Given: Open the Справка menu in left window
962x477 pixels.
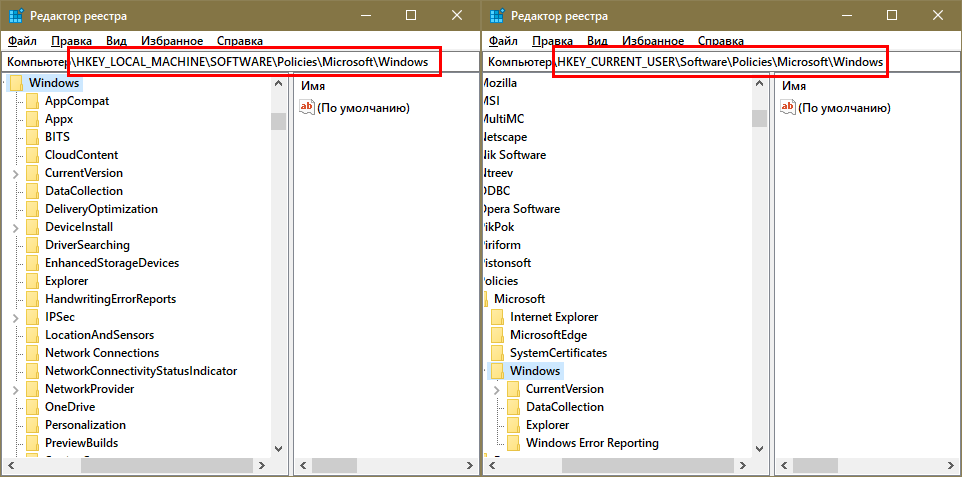Looking at the screenshot, I should click(x=239, y=41).
